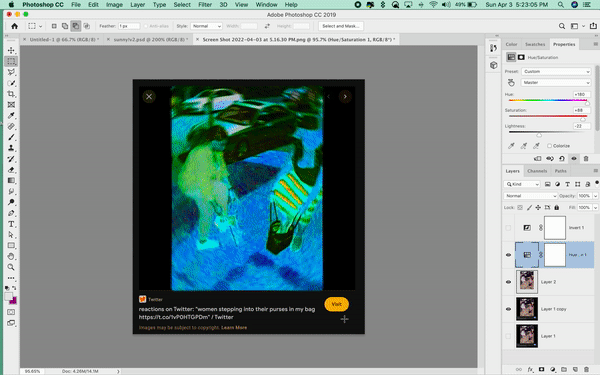Image resolution: width=600 pixels, height=375 pixels.
Task: Click the Learn More link in image
Action: [234, 328]
